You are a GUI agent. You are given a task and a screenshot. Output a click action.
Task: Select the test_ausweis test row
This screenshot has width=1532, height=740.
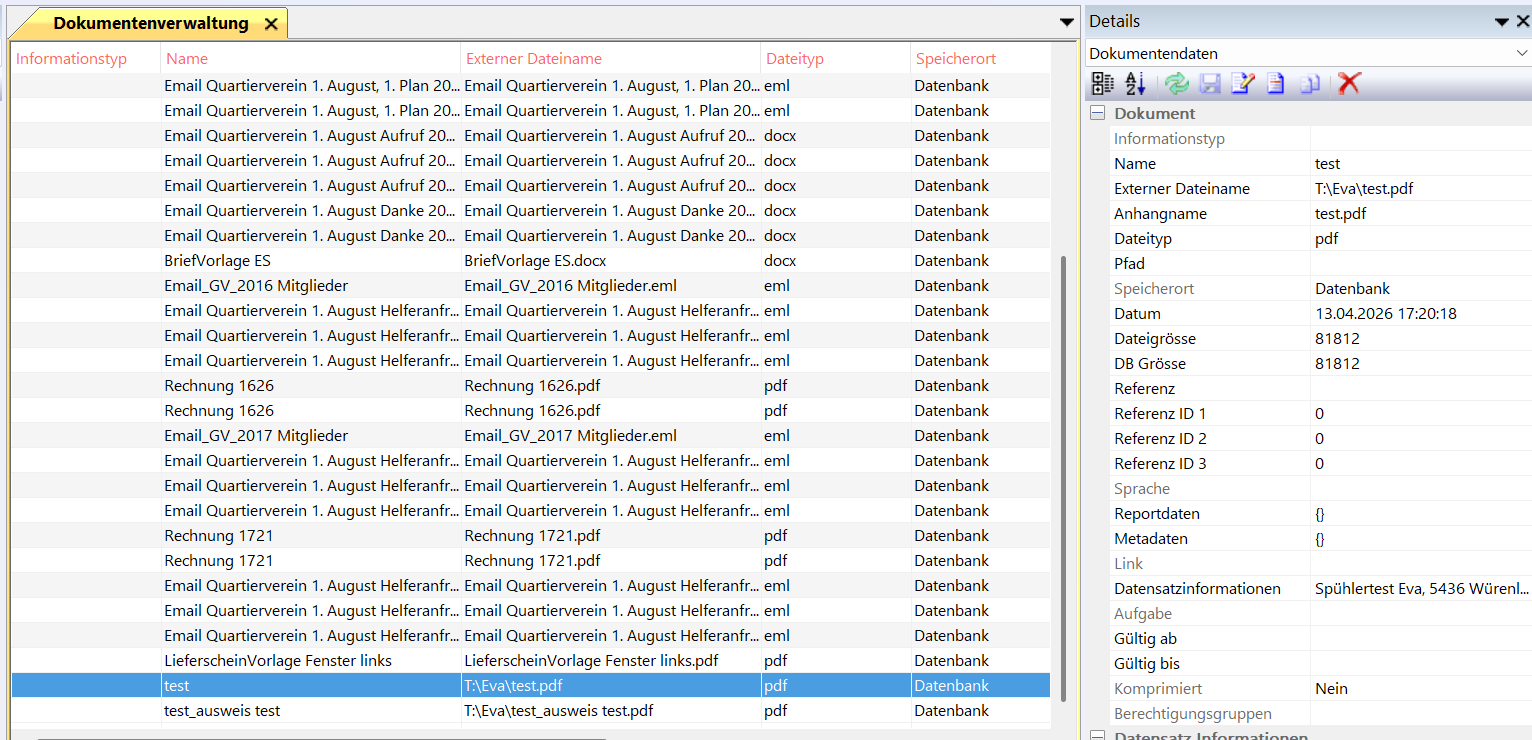pyautogui.click(x=531, y=711)
